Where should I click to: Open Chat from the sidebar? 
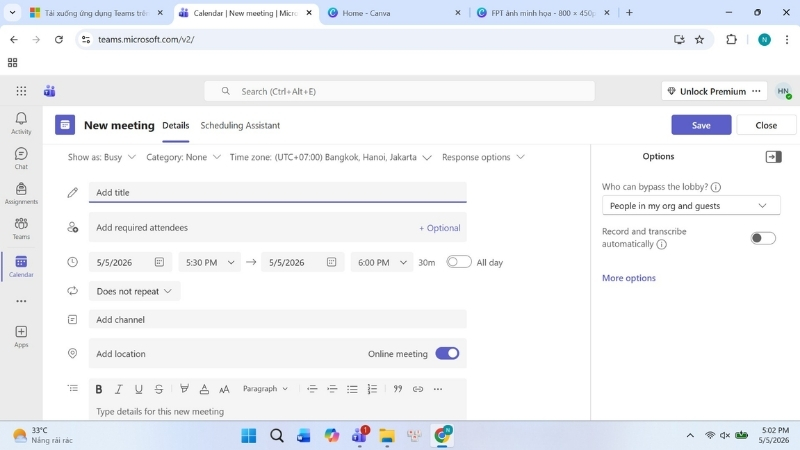pos(21,159)
